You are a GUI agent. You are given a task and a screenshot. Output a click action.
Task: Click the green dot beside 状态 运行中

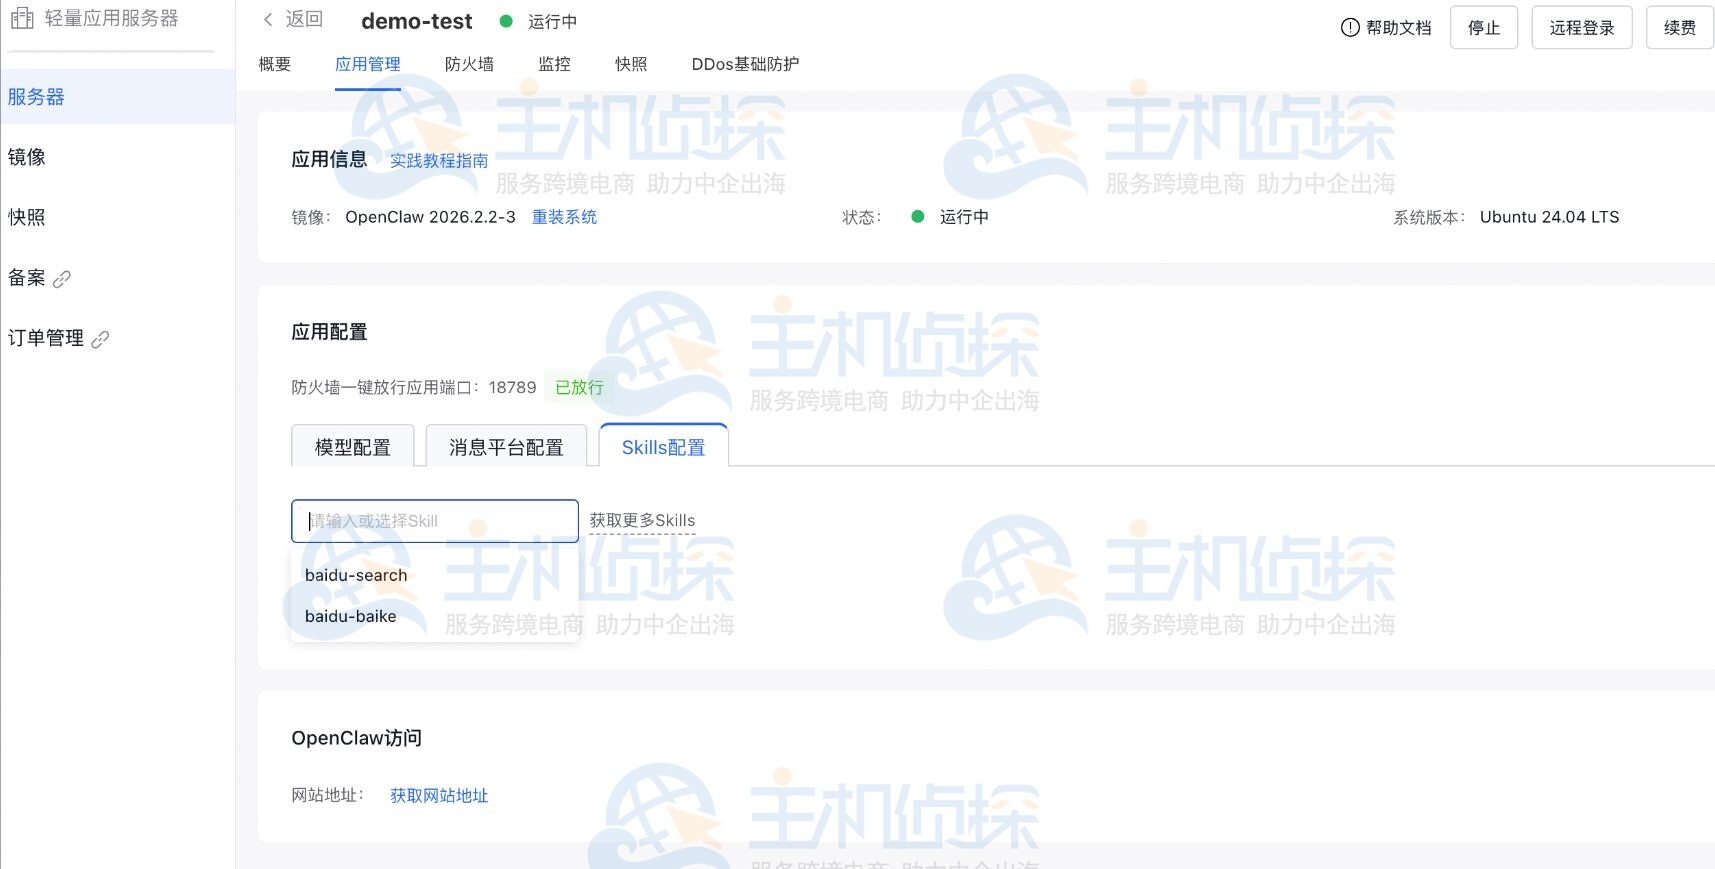tap(918, 216)
